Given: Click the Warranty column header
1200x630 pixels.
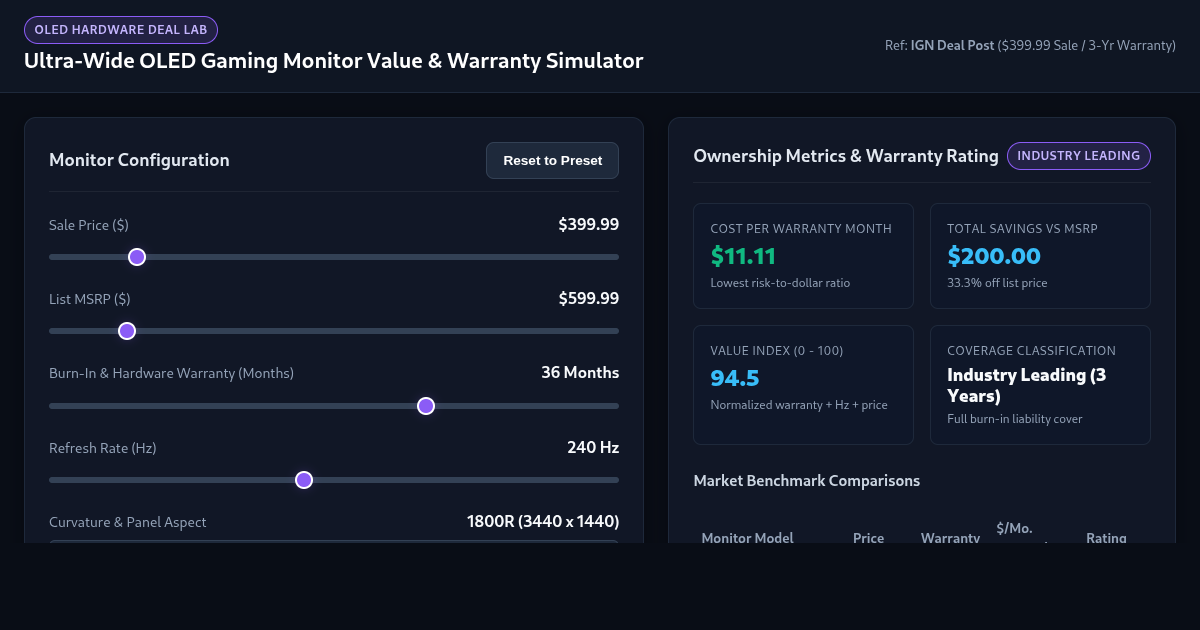Looking at the screenshot, I should pyautogui.click(x=950, y=538).
